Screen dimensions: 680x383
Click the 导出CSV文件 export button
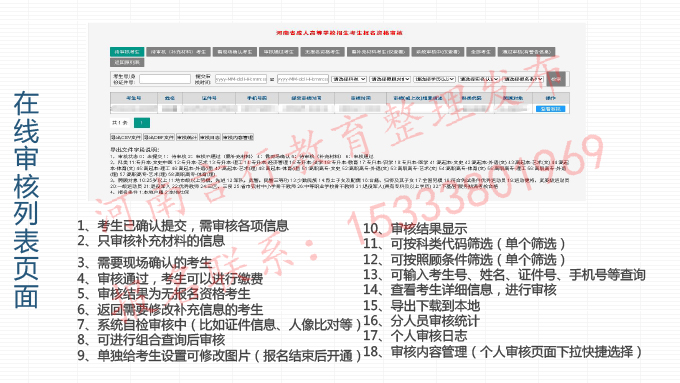[x=126, y=137]
